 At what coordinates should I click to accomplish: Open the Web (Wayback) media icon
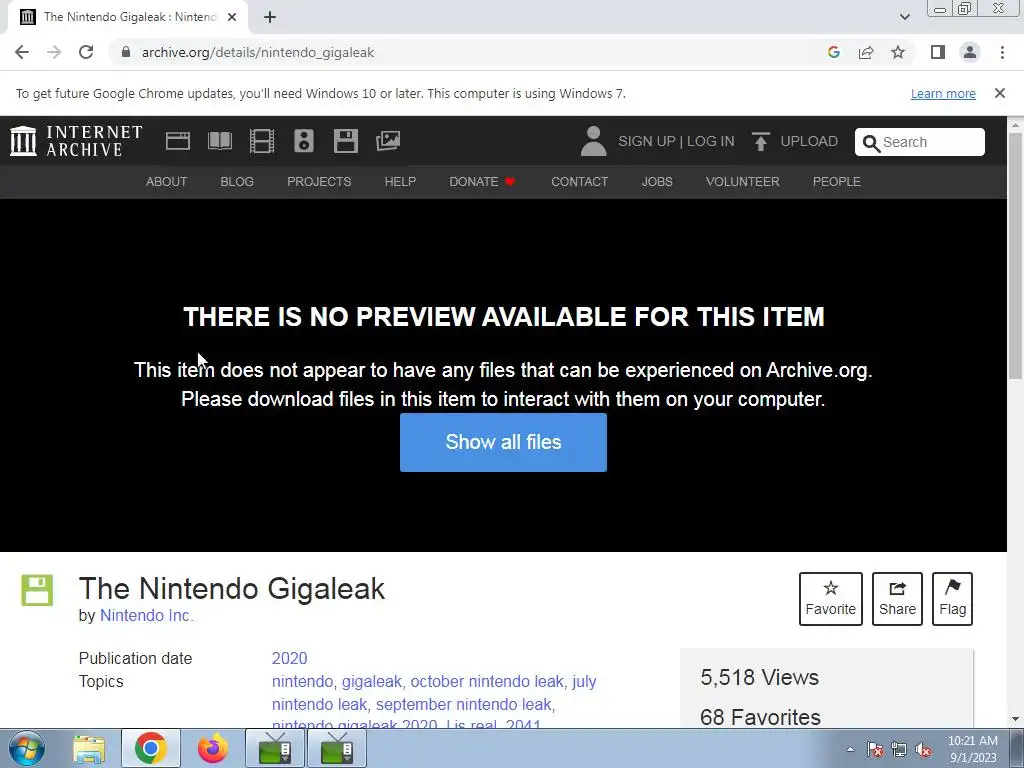(178, 141)
